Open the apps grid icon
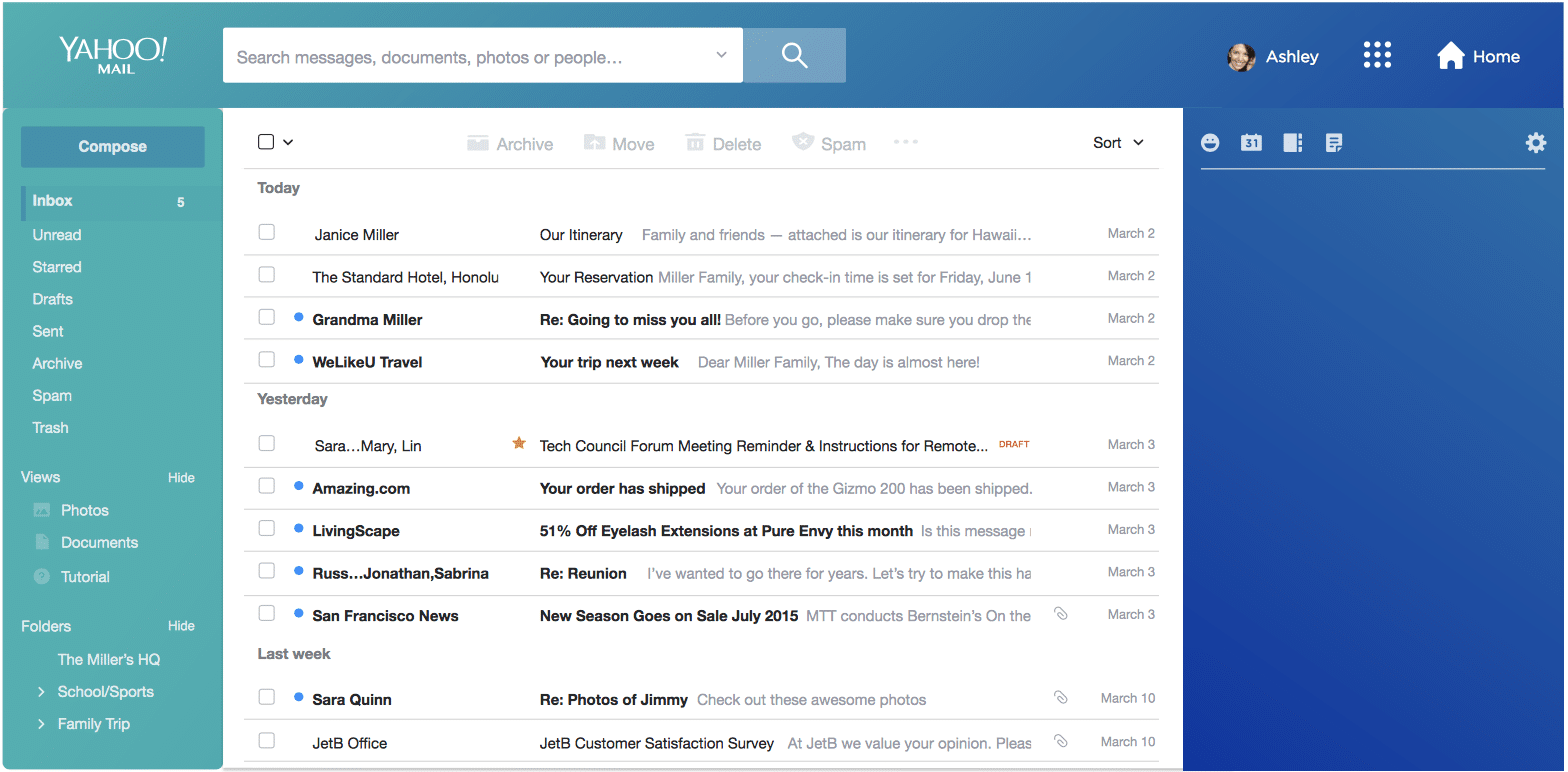This screenshot has height=772, width=1568. (1377, 56)
